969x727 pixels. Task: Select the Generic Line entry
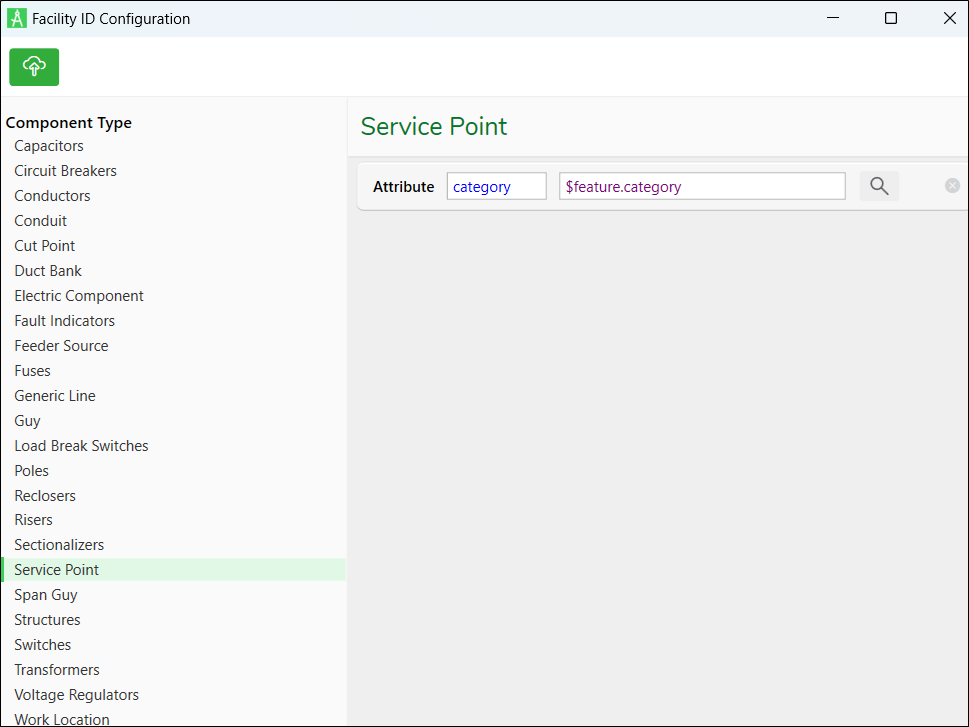55,396
